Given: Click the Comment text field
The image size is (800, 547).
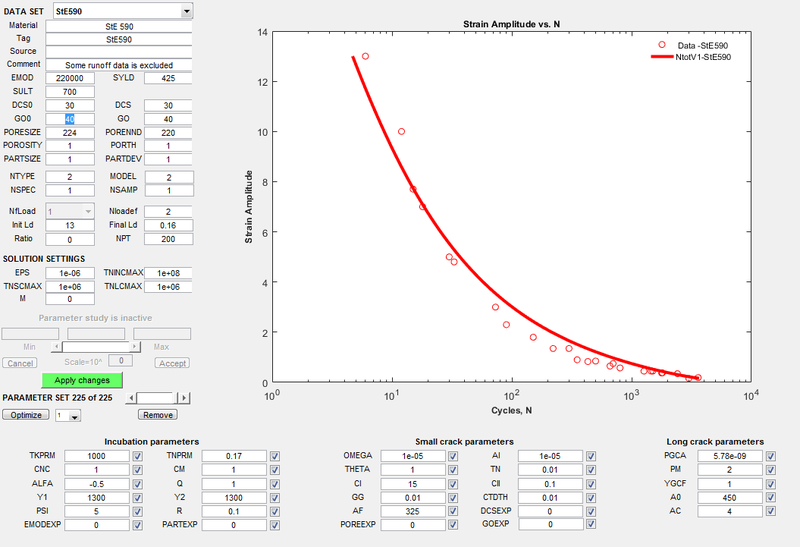Looking at the screenshot, I should pyautogui.click(x=118, y=64).
